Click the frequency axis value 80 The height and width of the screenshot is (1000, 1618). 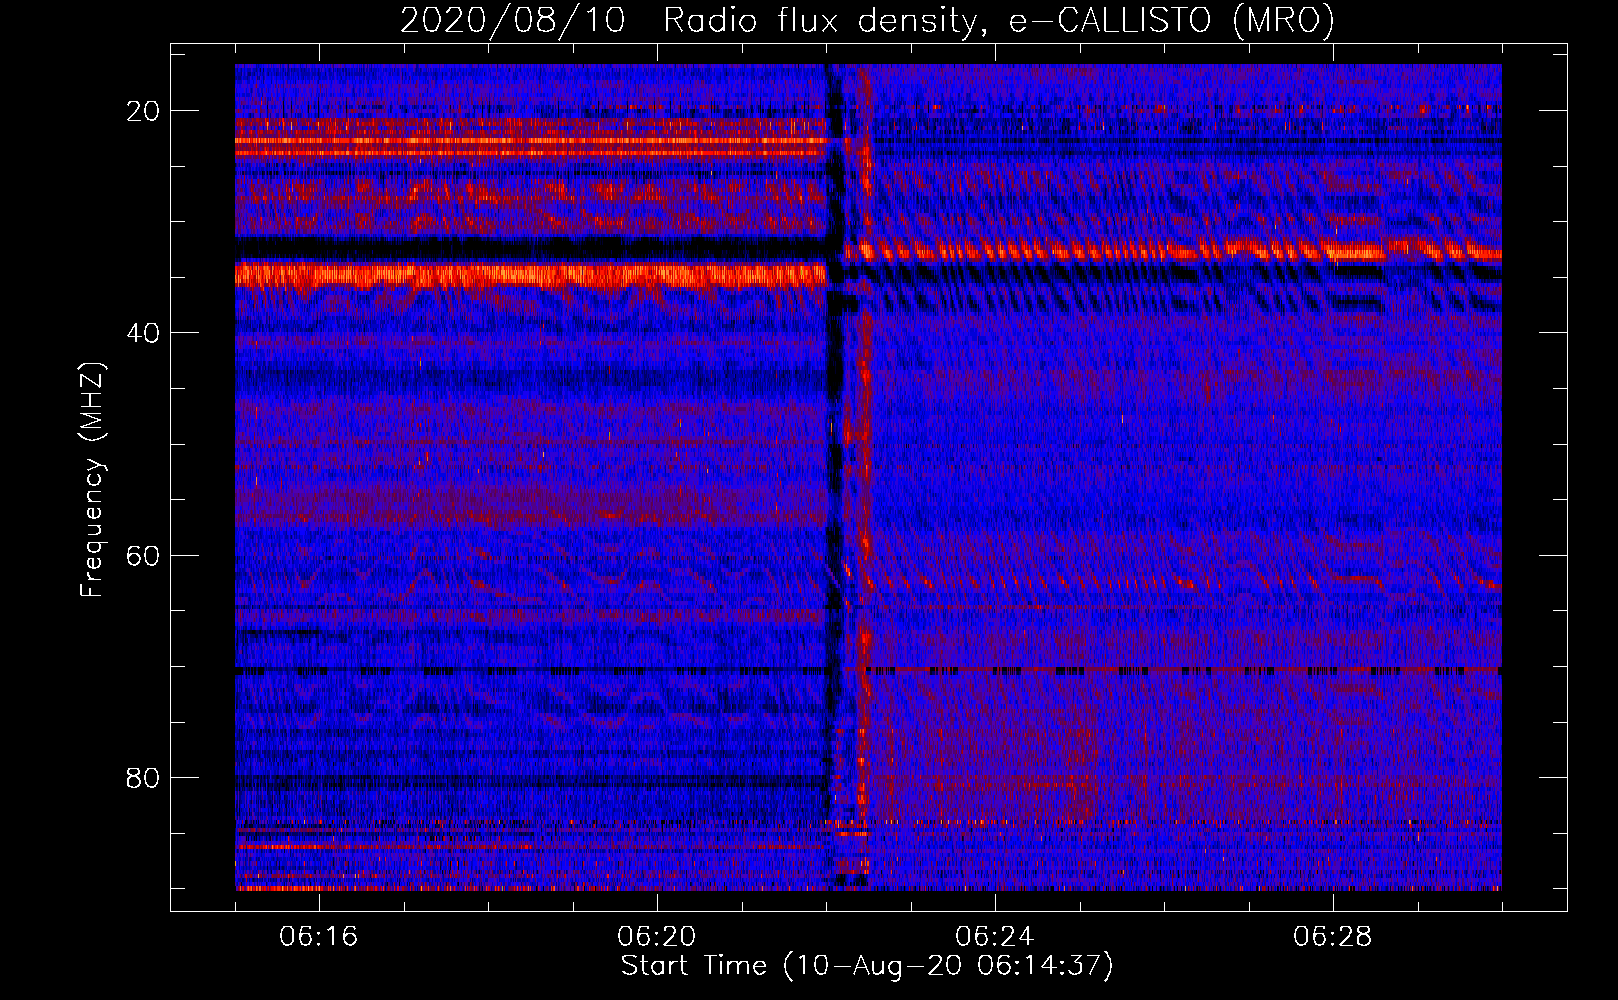coord(143,777)
